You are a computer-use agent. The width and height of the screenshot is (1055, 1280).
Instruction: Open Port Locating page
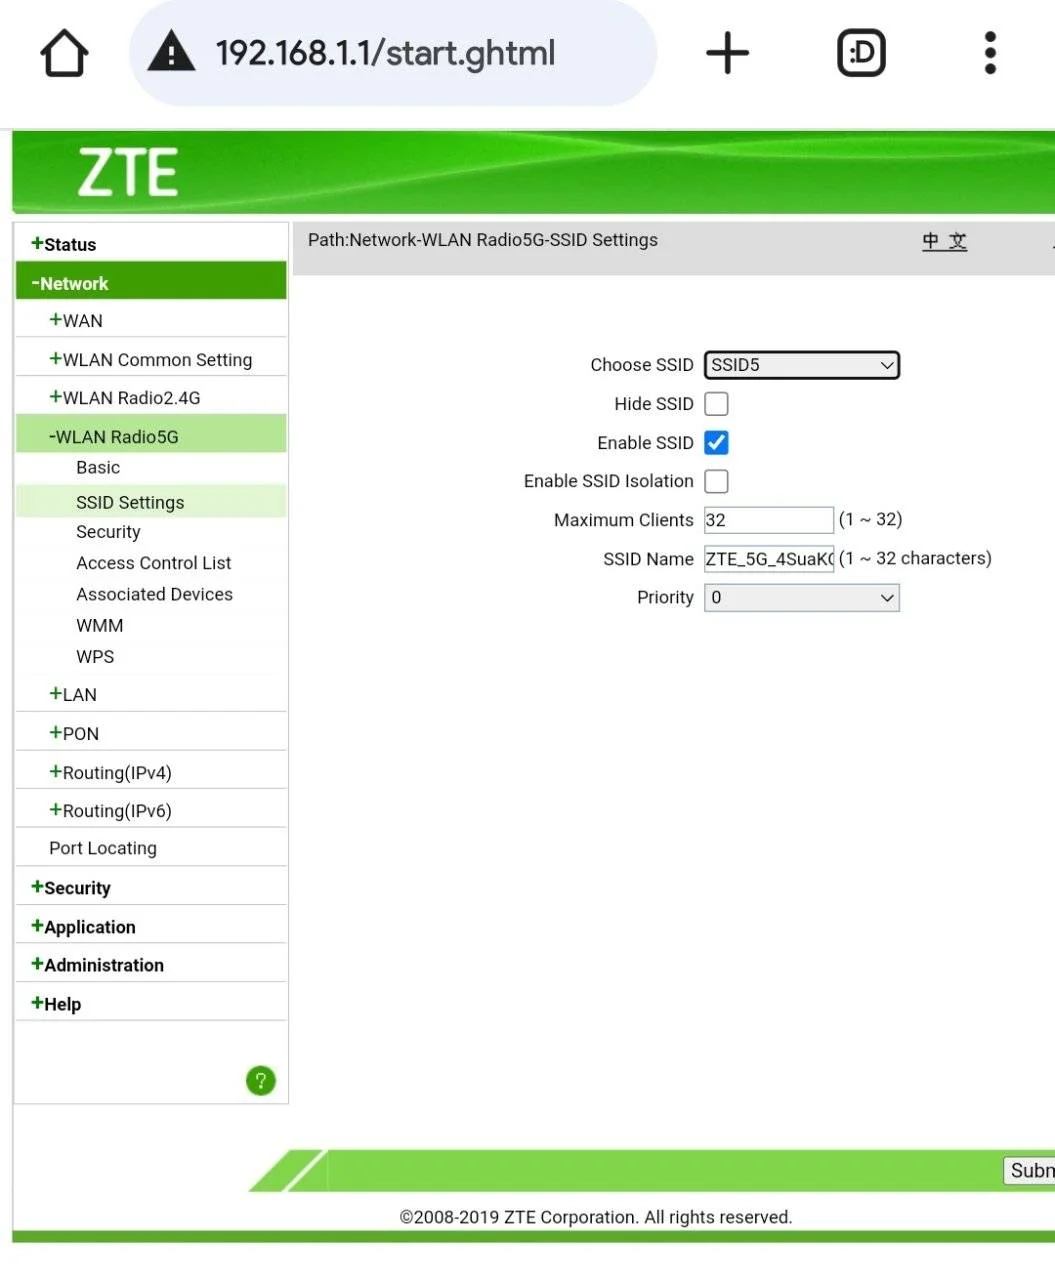point(103,849)
